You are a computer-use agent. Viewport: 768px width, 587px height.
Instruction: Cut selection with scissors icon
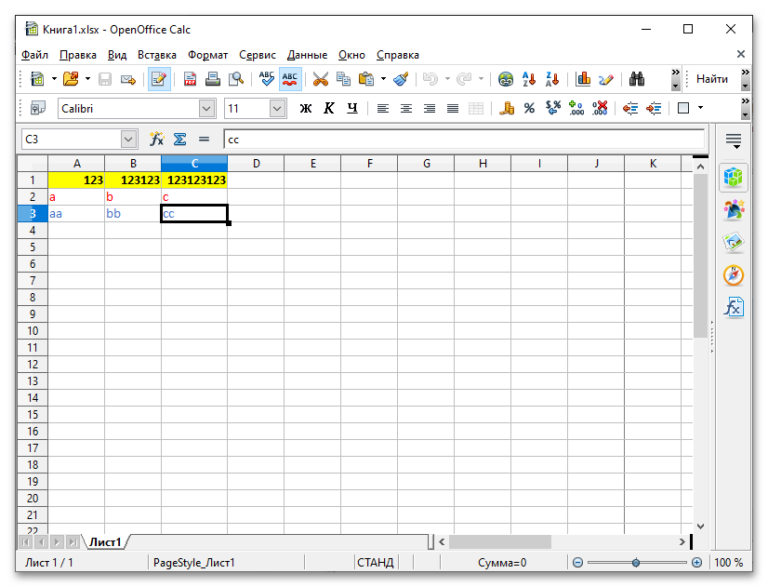tap(320, 79)
